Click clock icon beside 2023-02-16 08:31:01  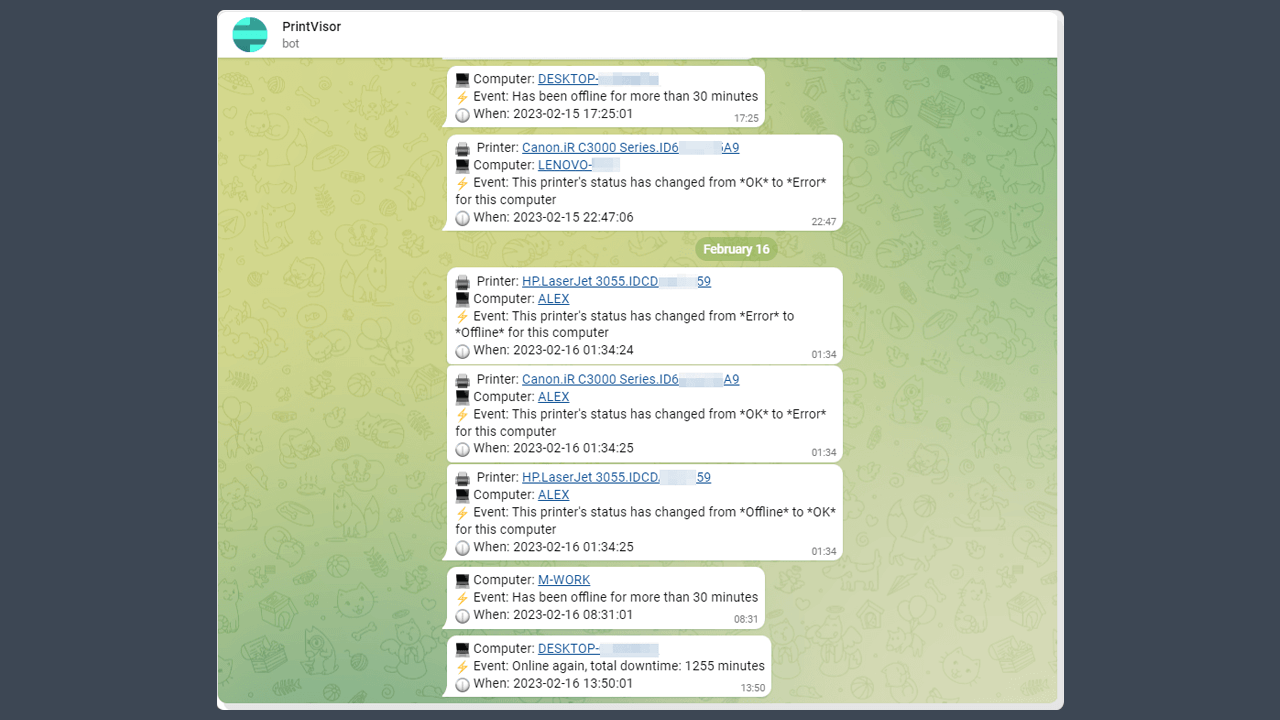click(462, 615)
